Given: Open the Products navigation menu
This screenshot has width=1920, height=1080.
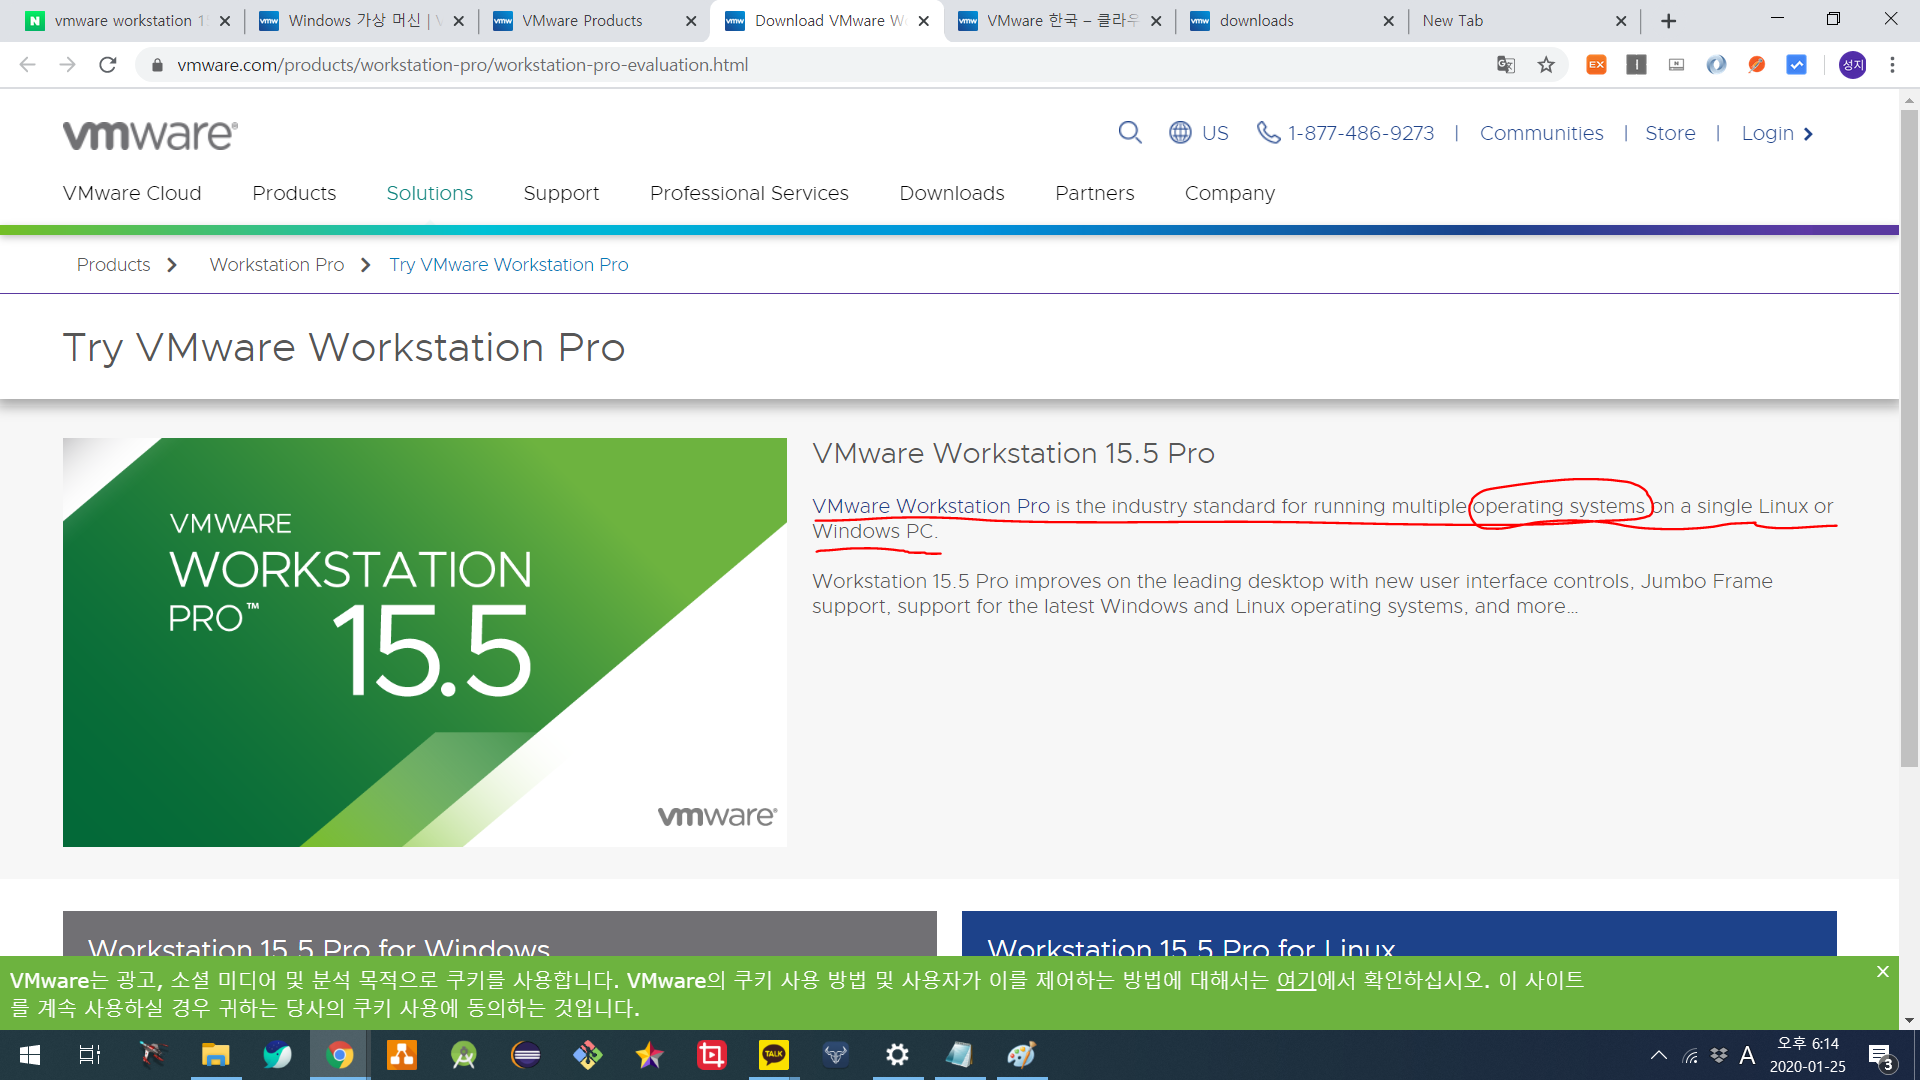Looking at the screenshot, I should click(x=294, y=193).
